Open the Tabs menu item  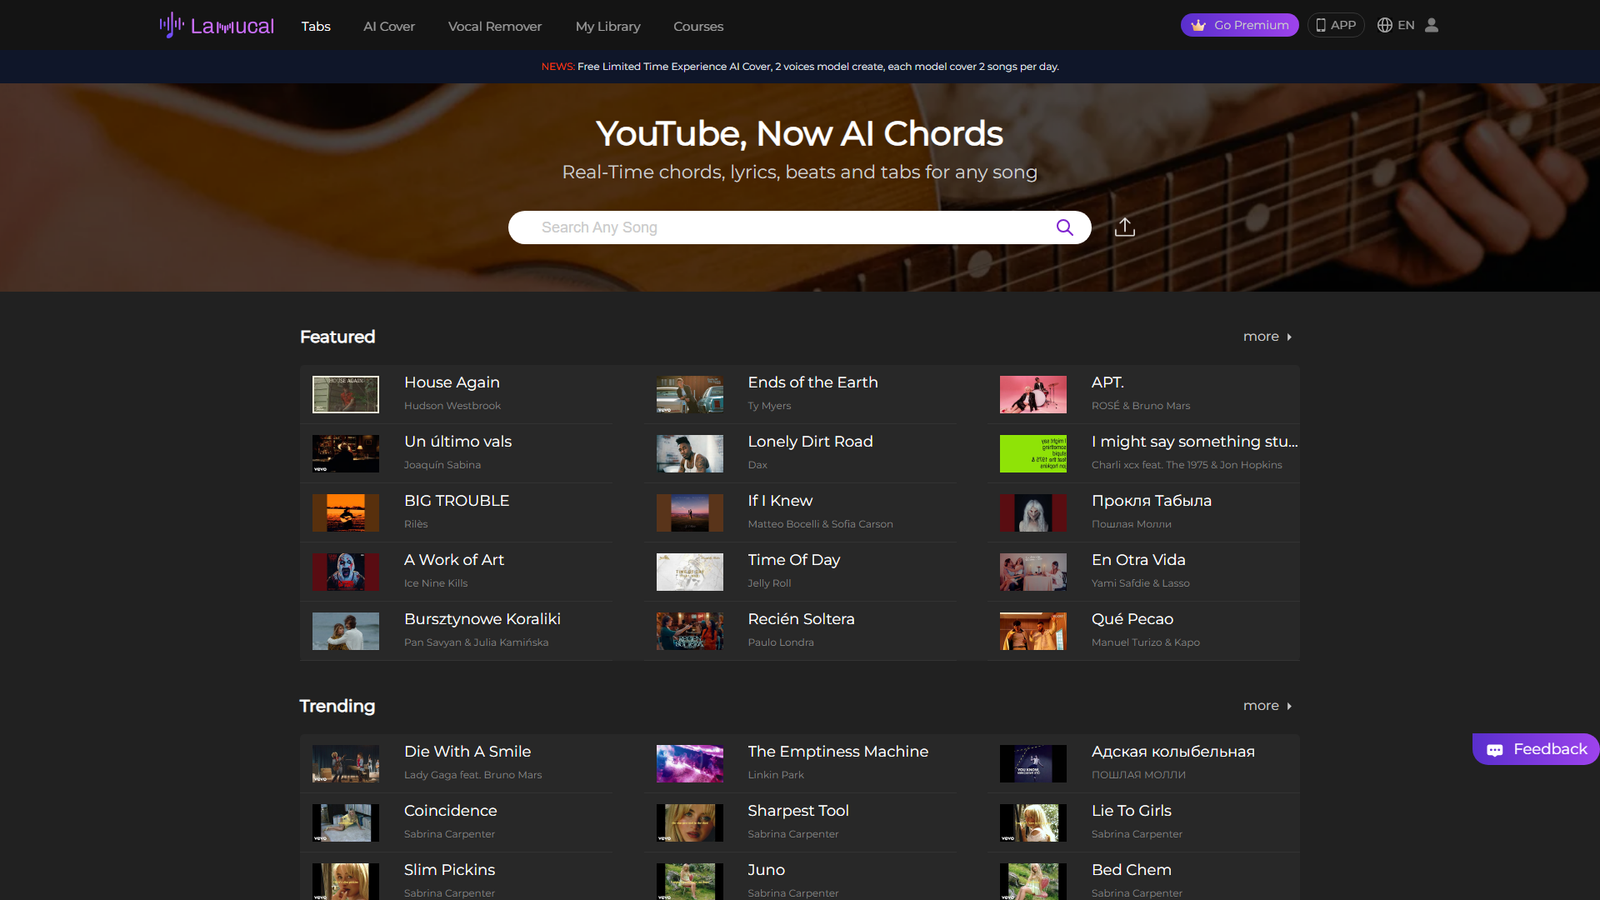point(316,26)
